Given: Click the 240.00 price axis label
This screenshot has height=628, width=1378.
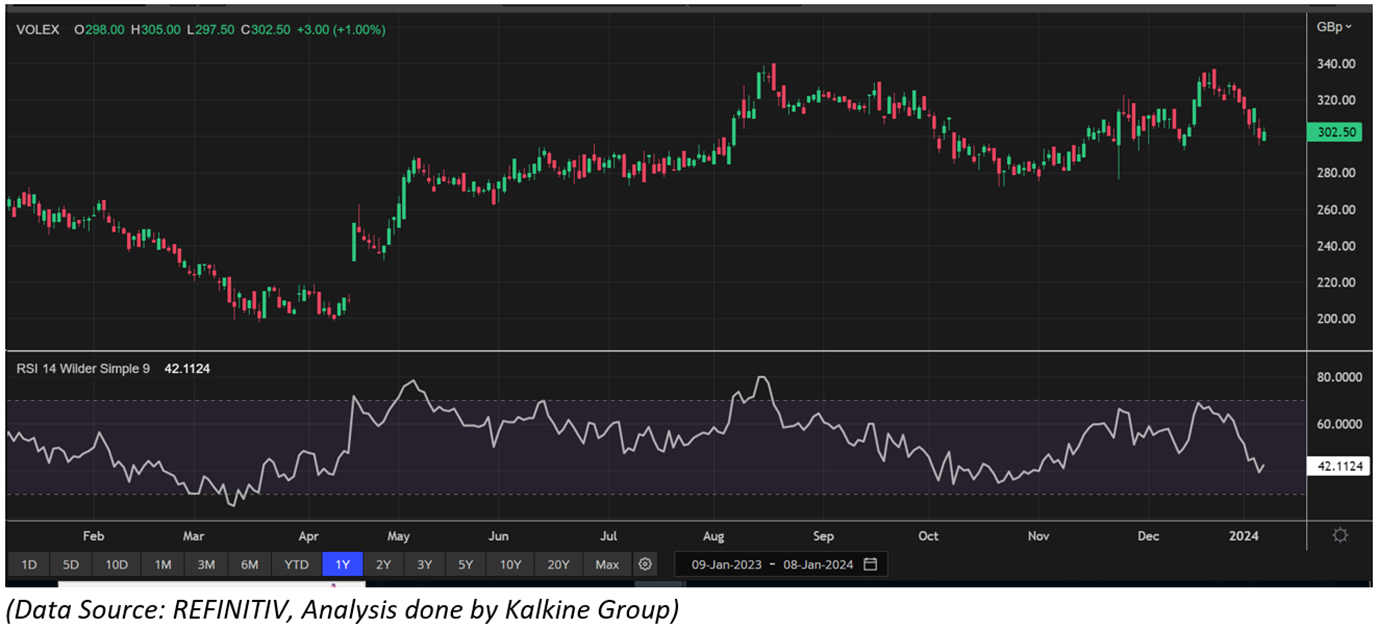Looking at the screenshot, I should point(1336,246).
